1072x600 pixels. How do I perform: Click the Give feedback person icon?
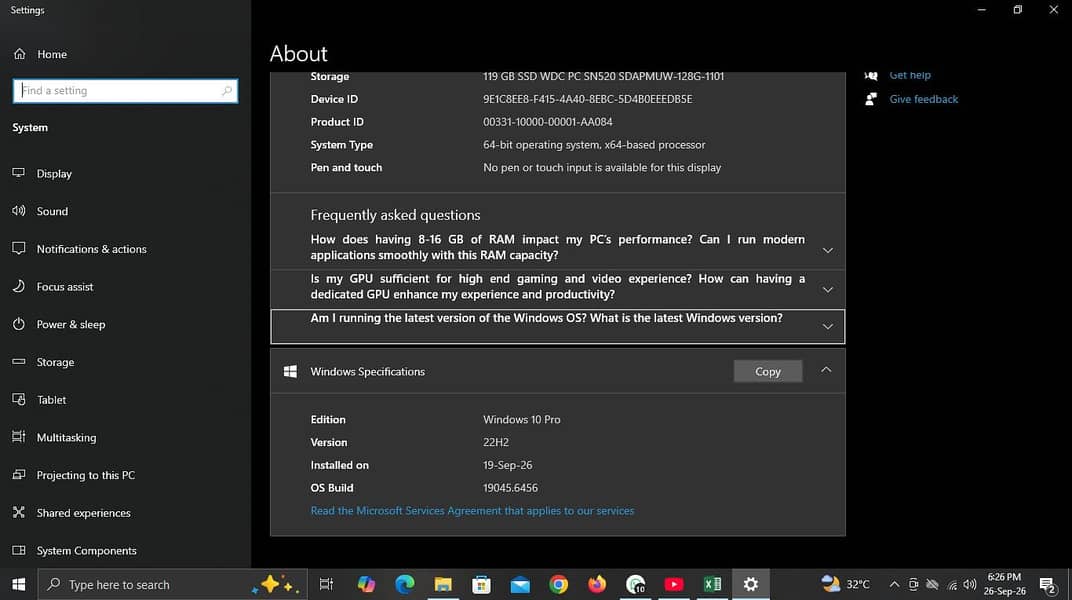point(871,99)
